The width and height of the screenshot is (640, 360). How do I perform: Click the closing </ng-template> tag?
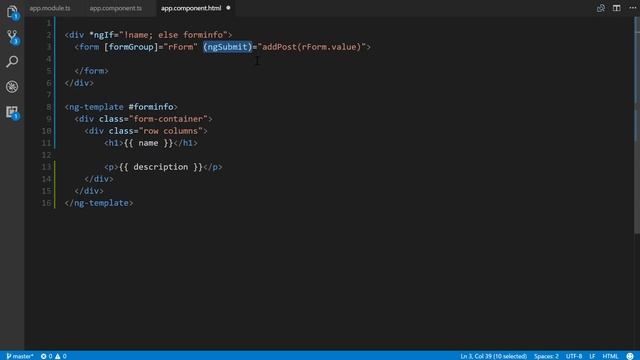pyautogui.click(x=99, y=203)
